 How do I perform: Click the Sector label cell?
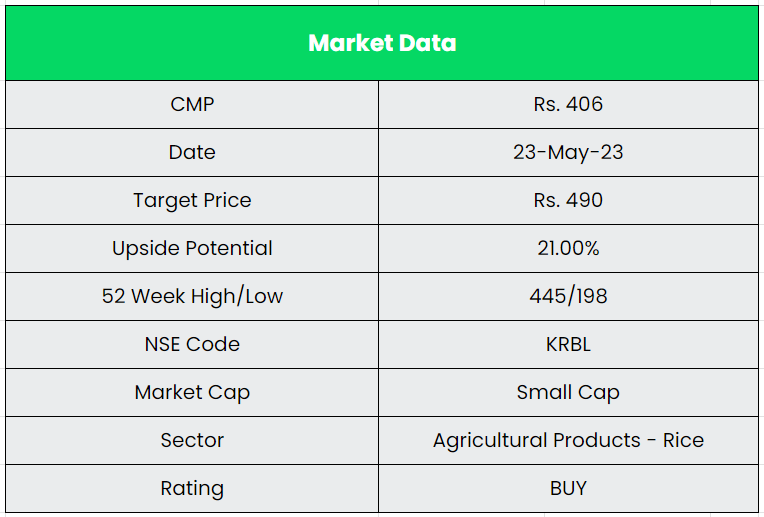click(x=192, y=440)
